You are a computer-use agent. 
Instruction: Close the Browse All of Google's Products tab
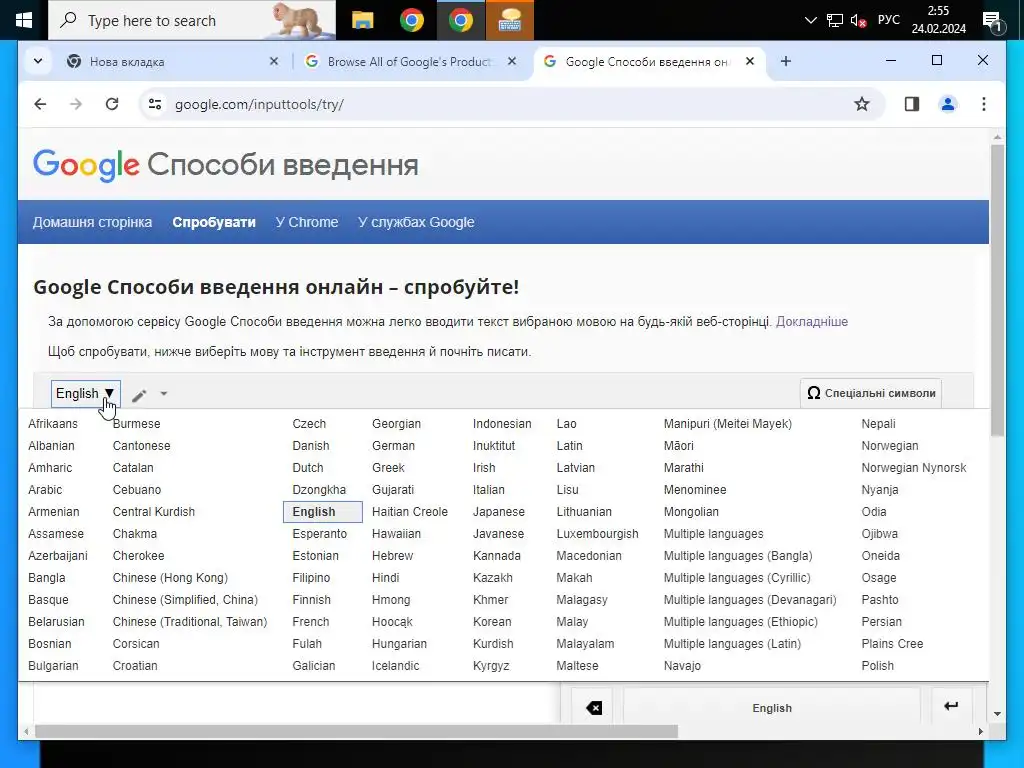coord(512,61)
